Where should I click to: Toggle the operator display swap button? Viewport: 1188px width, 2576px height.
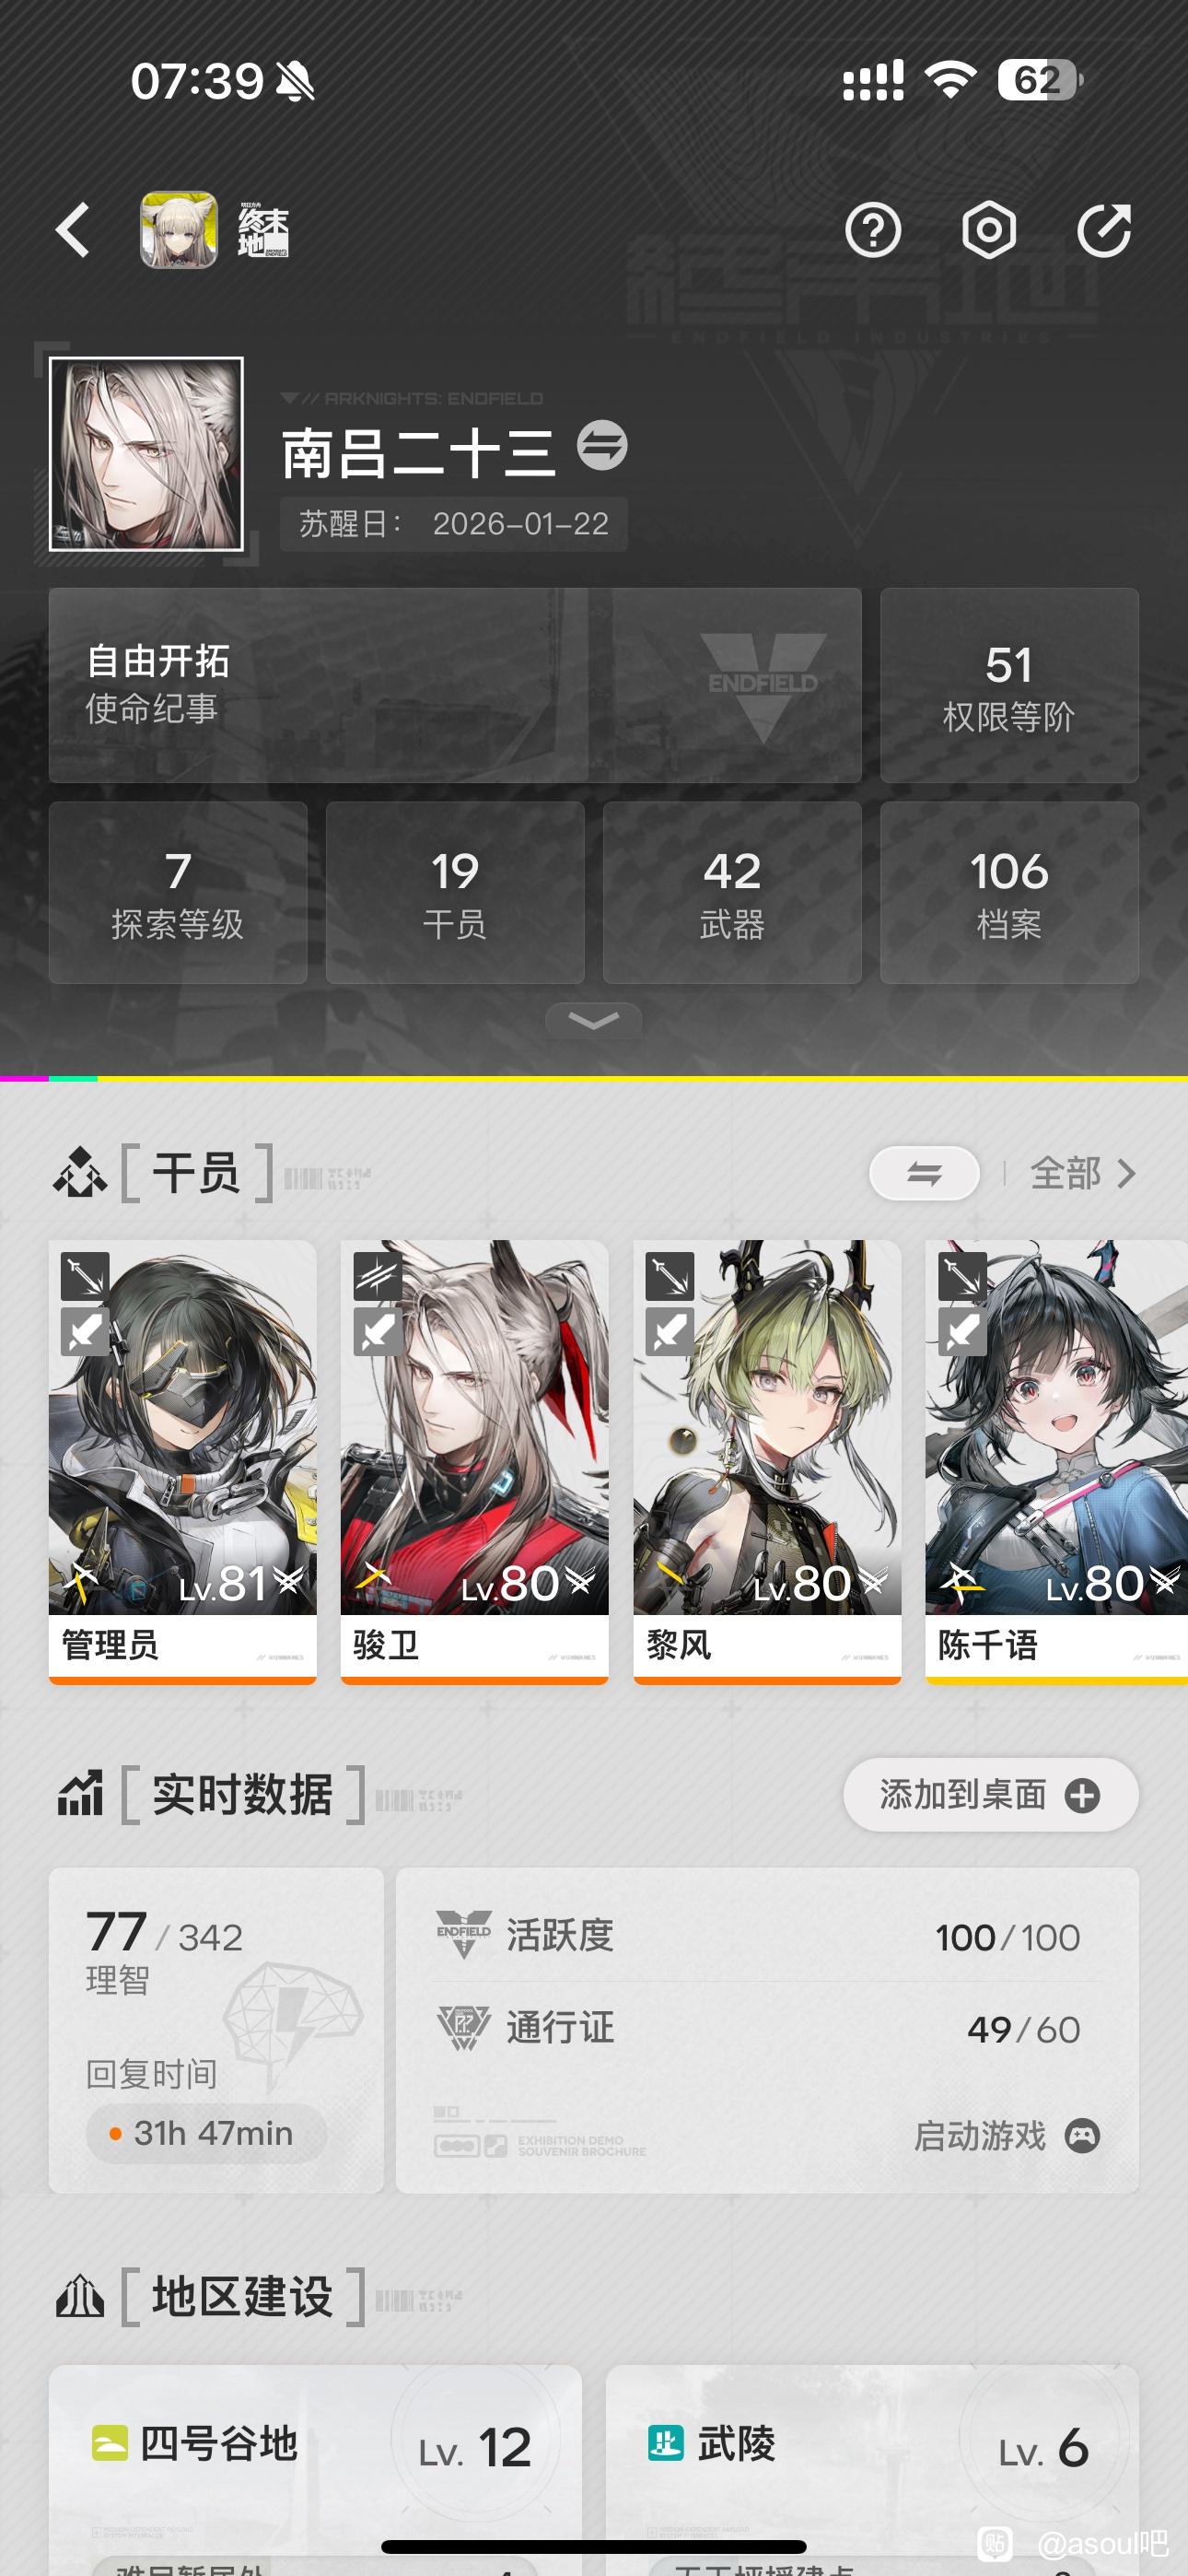point(924,1173)
